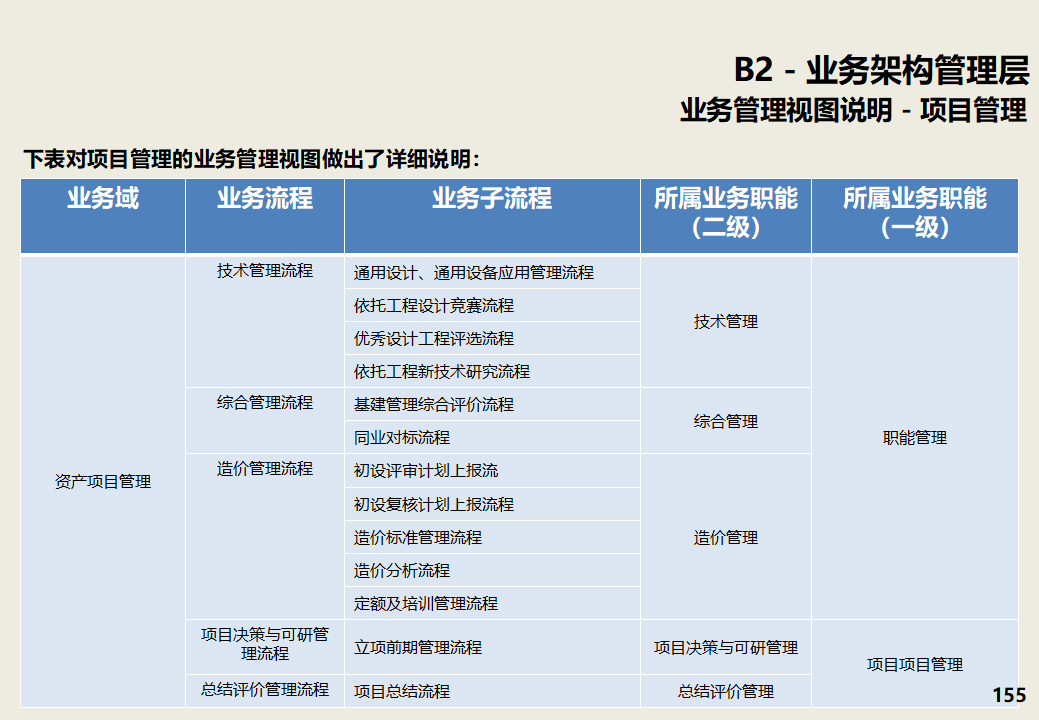Click the '业务流程' column header

265,216
